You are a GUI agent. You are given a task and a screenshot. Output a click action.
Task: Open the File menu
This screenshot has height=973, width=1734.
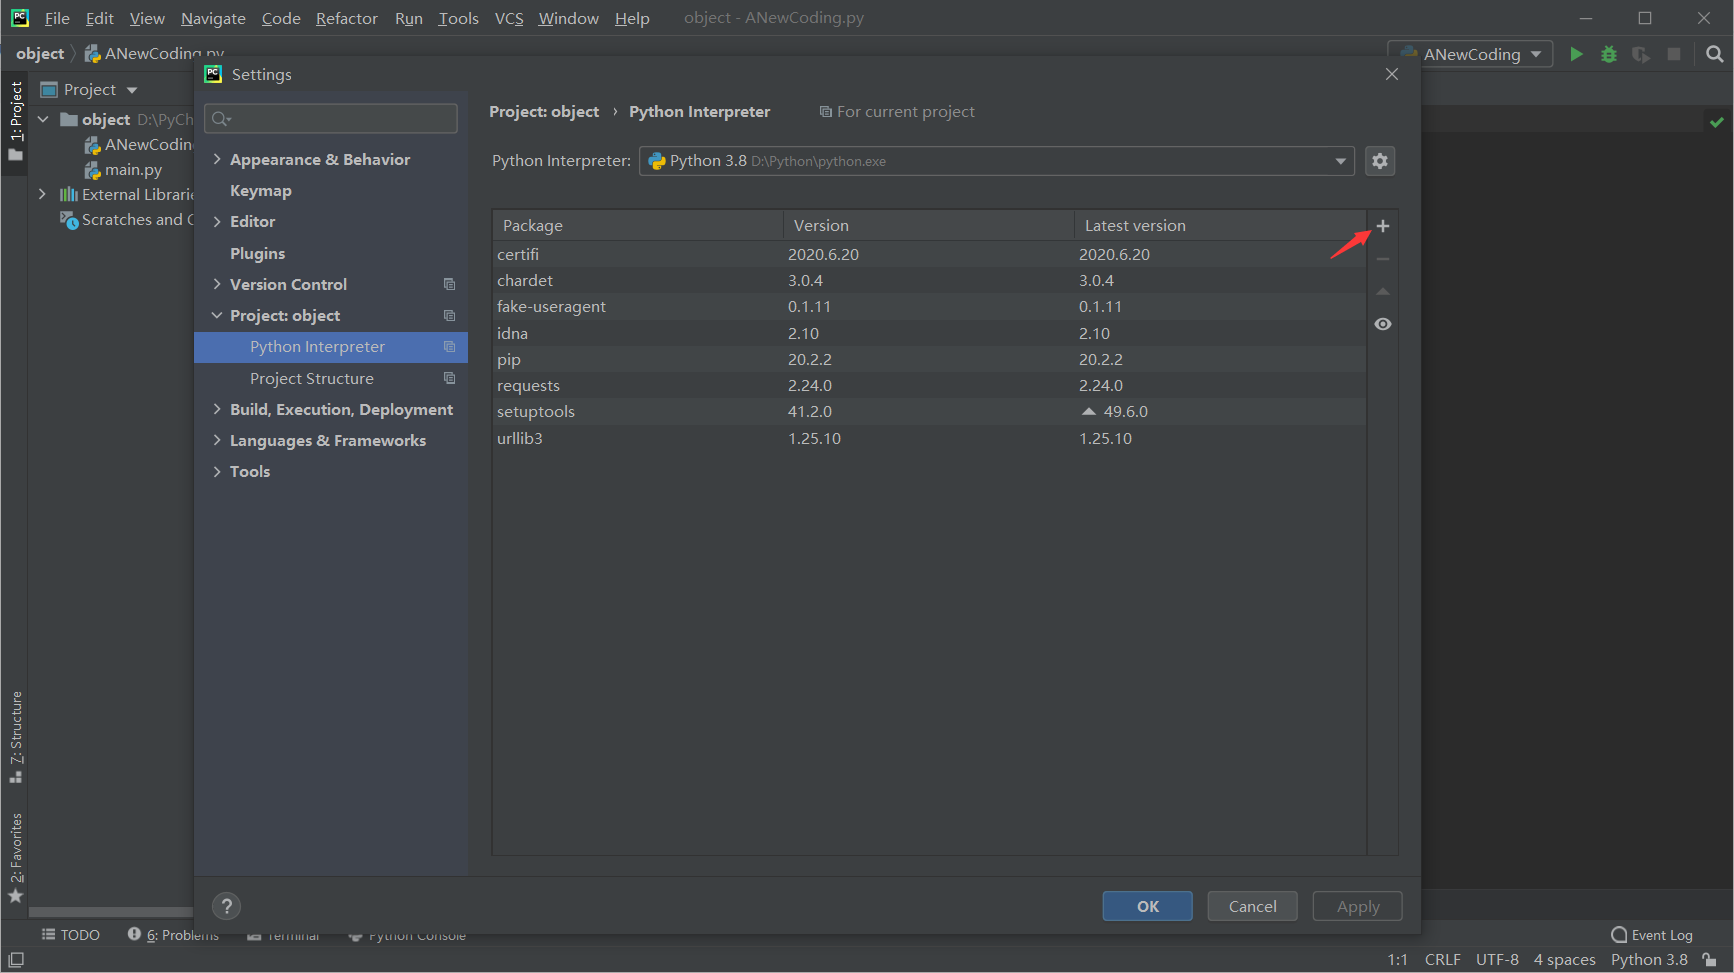click(57, 18)
